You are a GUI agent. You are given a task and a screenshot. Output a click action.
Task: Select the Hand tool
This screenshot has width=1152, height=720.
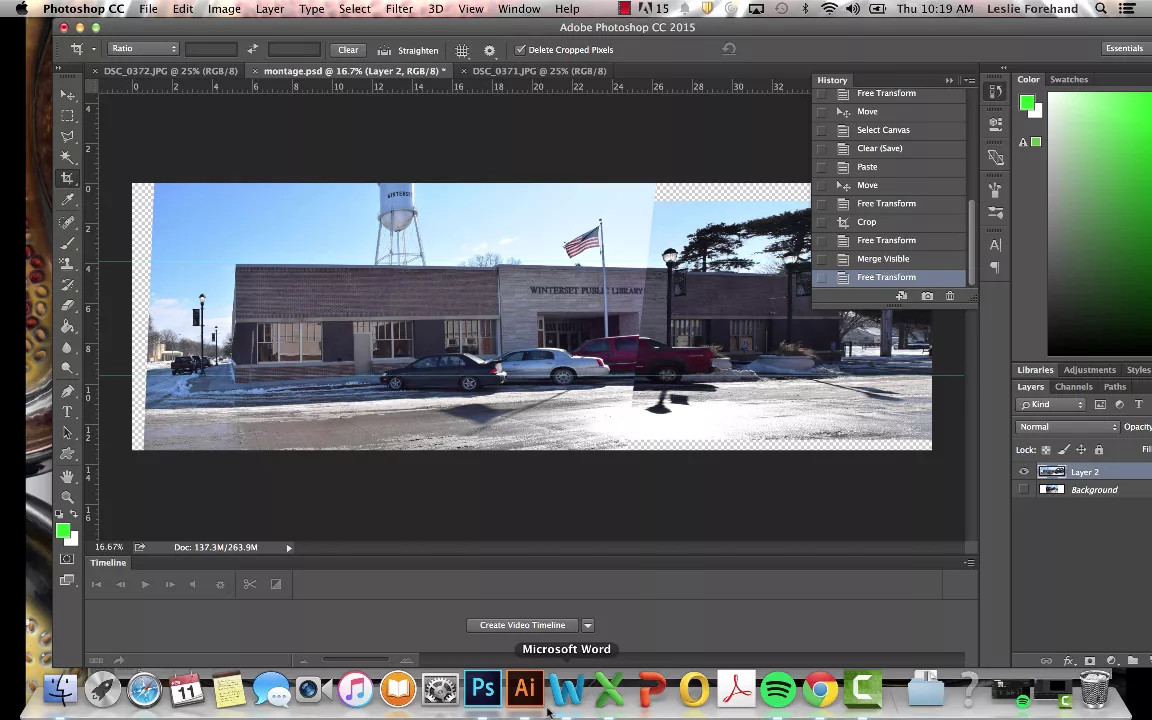point(67,476)
